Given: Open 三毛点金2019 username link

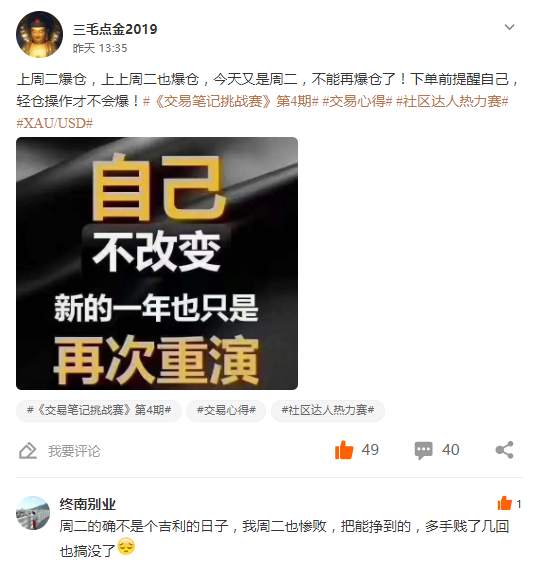Looking at the screenshot, I should pyautogui.click(x=115, y=29).
